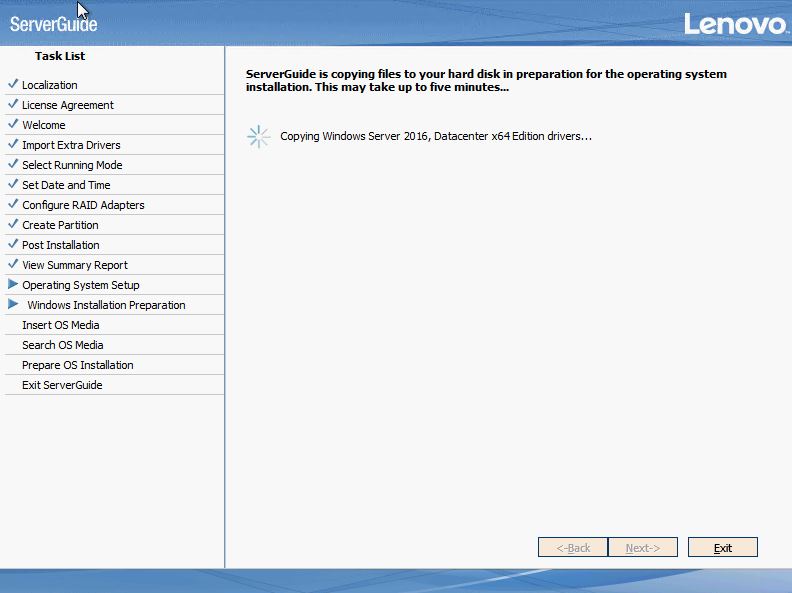Click the checkmark next to Welcome
Viewport: 792px width, 593px height.
click(x=13, y=124)
